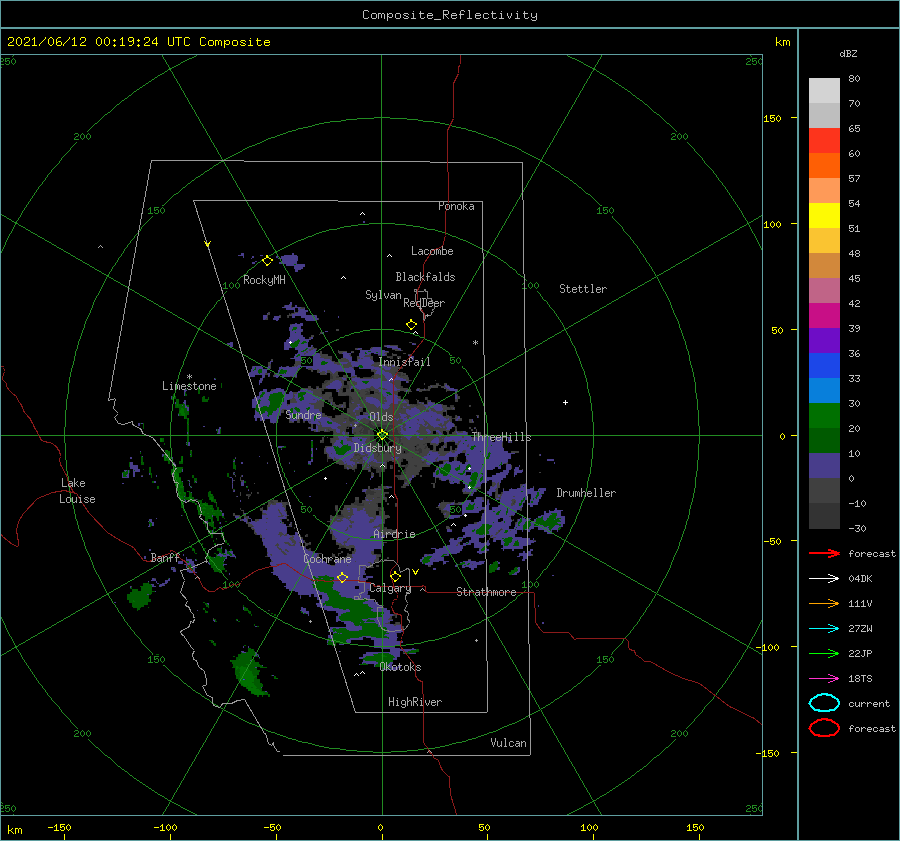Click the Vulcan city label

coord(508,743)
